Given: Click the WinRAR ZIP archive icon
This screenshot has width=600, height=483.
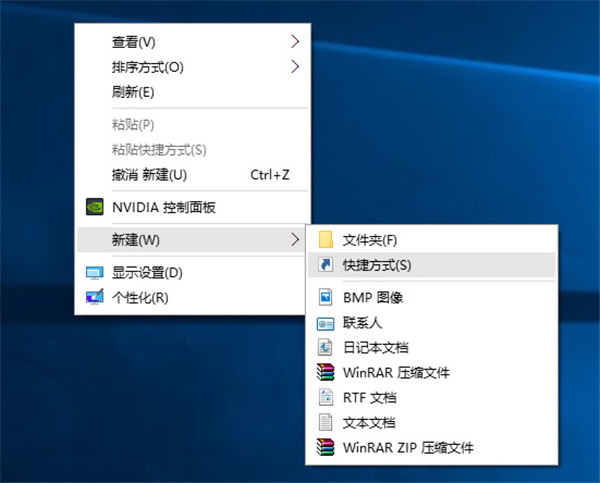Looking at the screenshot, I should (325, 447).
